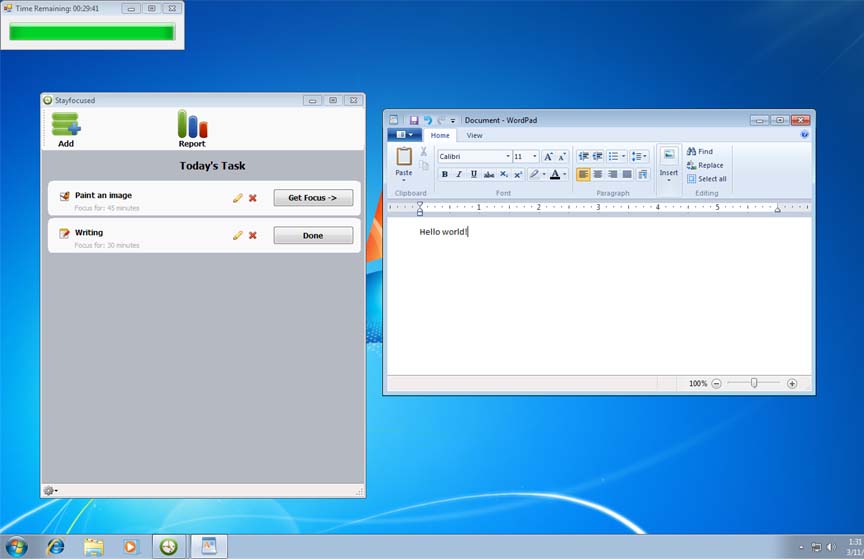This screenshot has height=560, width=864.
Task: Switch to the View ribbon tab
Action: [474, 136]
